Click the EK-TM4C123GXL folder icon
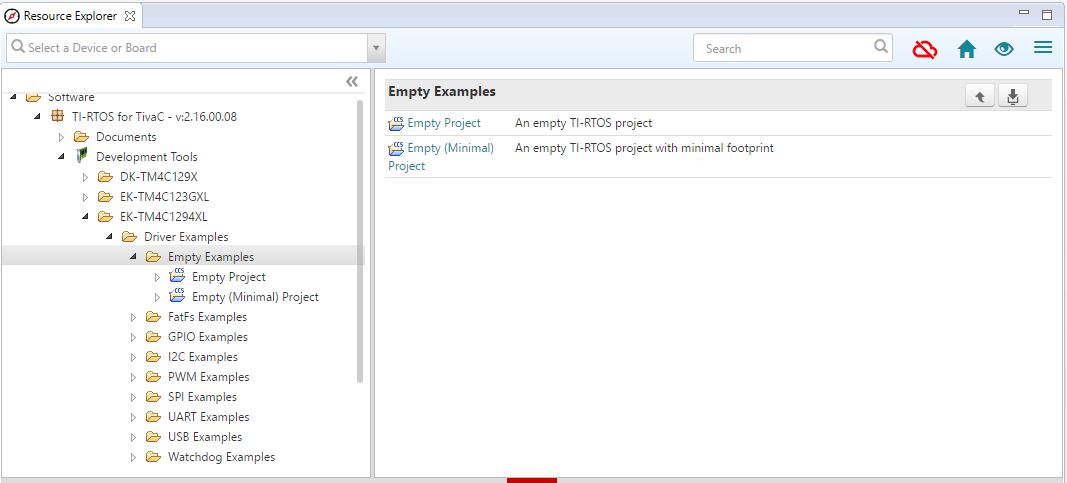Screen dimensions: 1067x483 pos(105,197)
